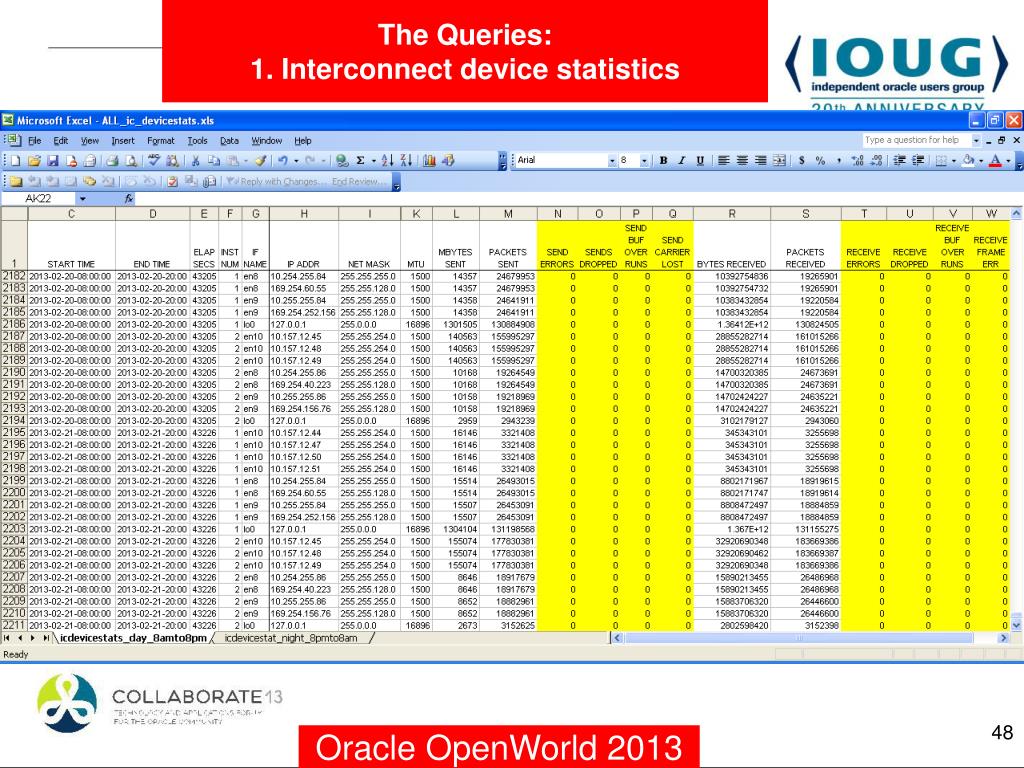Image resolution: width=1024 pixels, height=768 pixels.
Task: Go to the last sheet tab arrow
Action: (x=46, y=638)
